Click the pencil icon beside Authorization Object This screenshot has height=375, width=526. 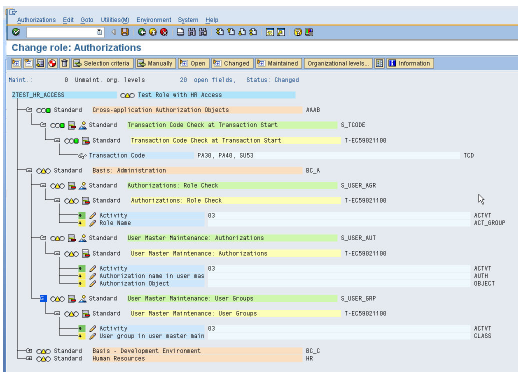tap(93, 284)
